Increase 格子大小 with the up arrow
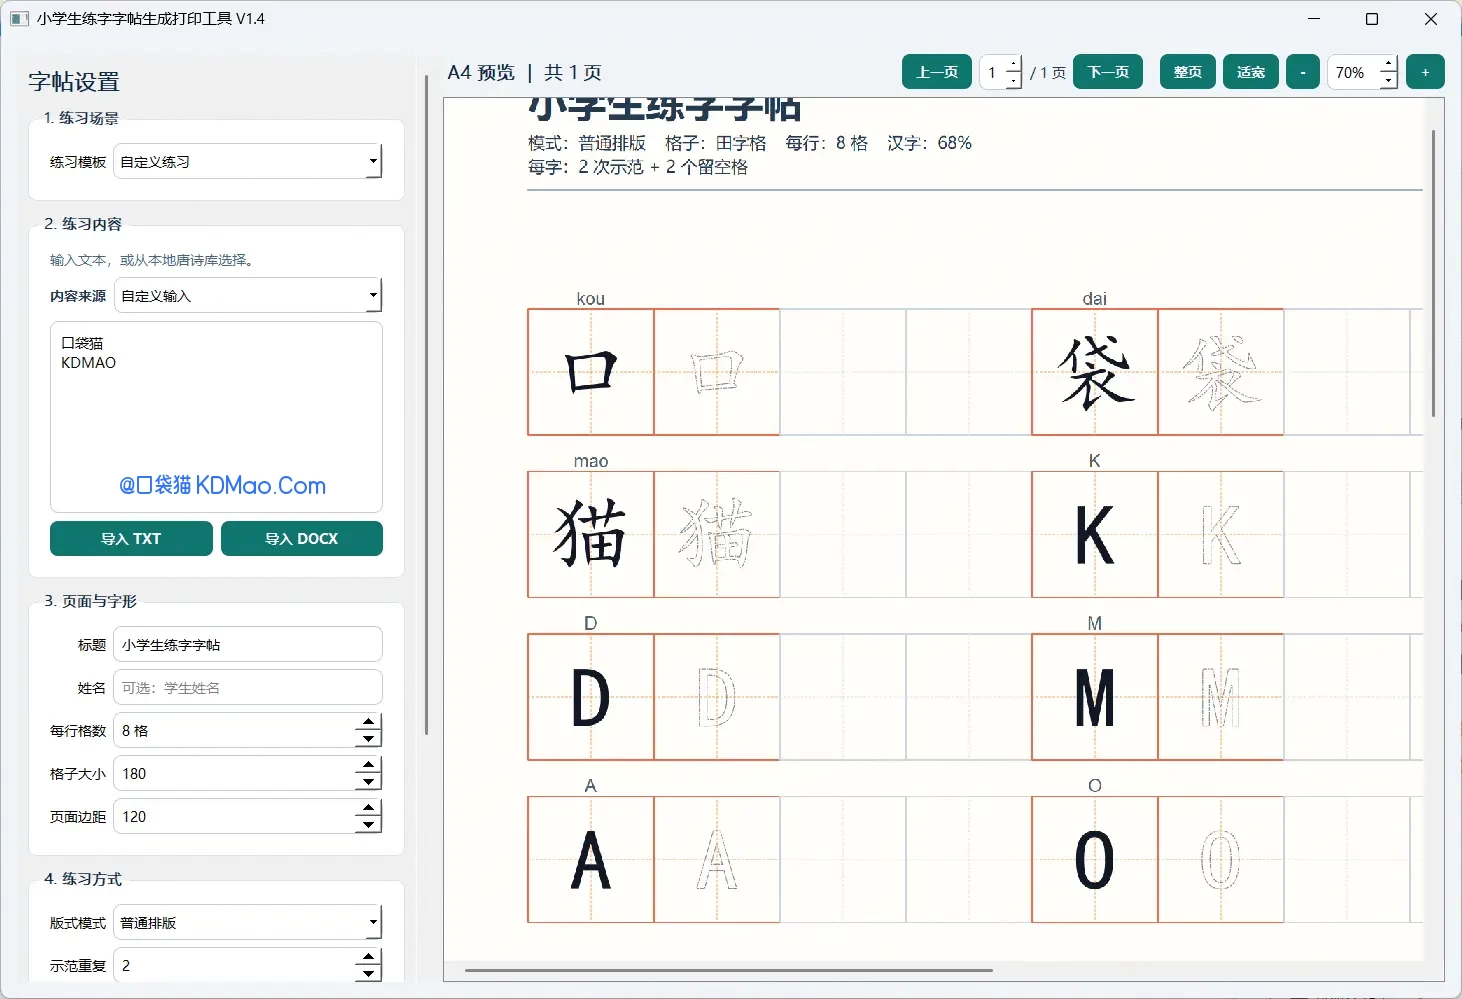 coord(368,765)
